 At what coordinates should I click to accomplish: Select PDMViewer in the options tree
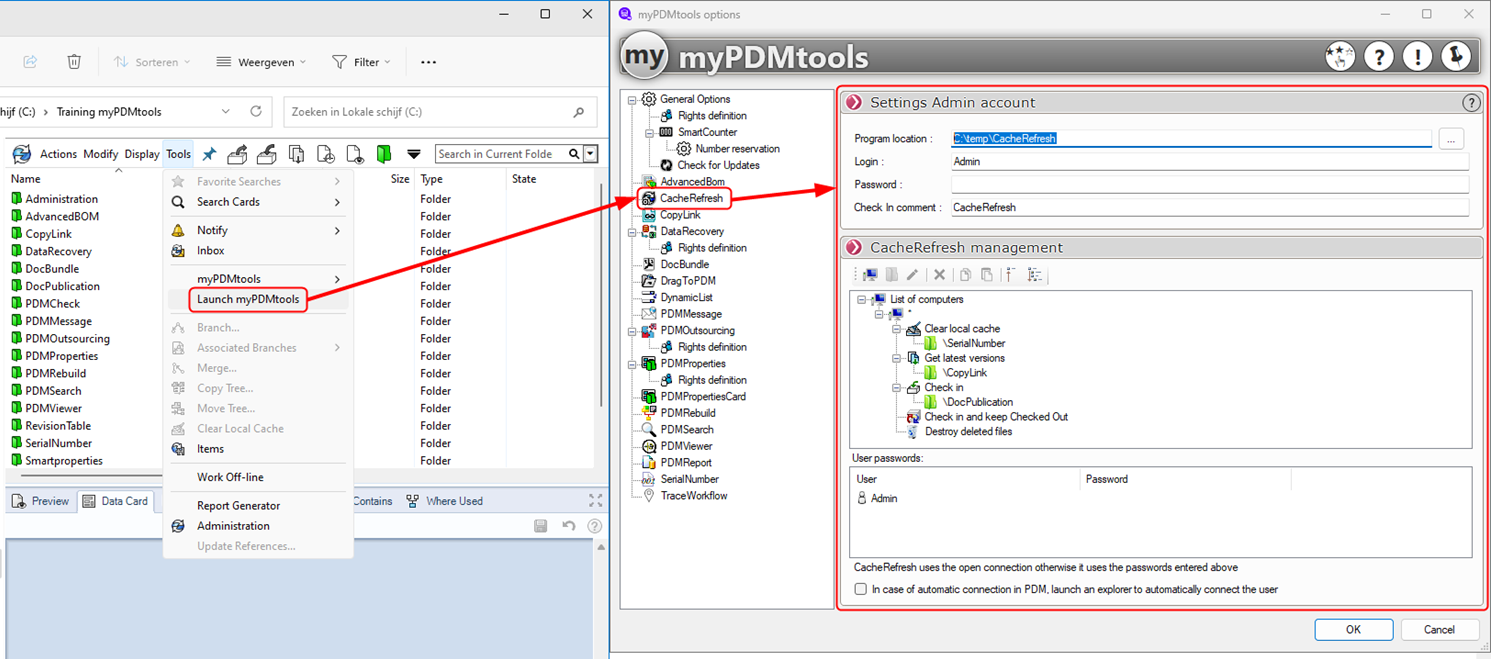688,446
